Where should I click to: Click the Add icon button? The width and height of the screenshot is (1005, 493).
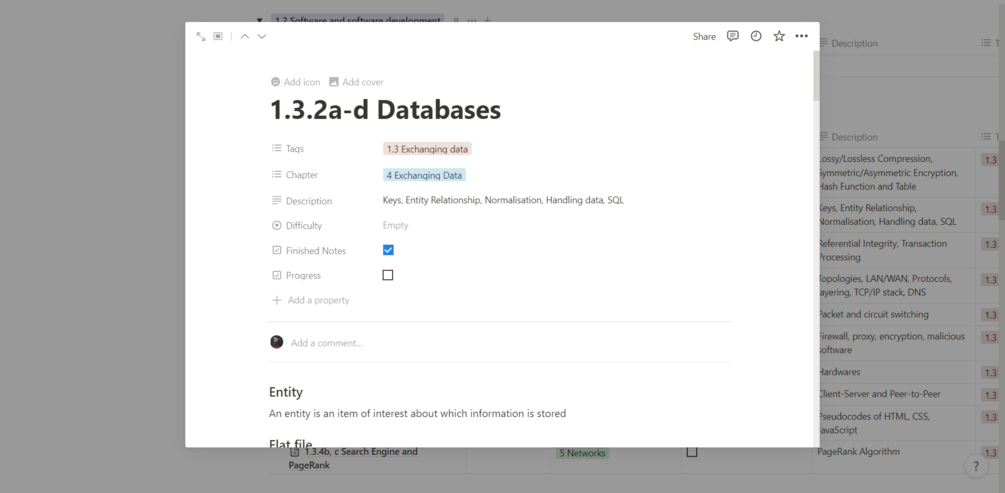pos(295,82)
